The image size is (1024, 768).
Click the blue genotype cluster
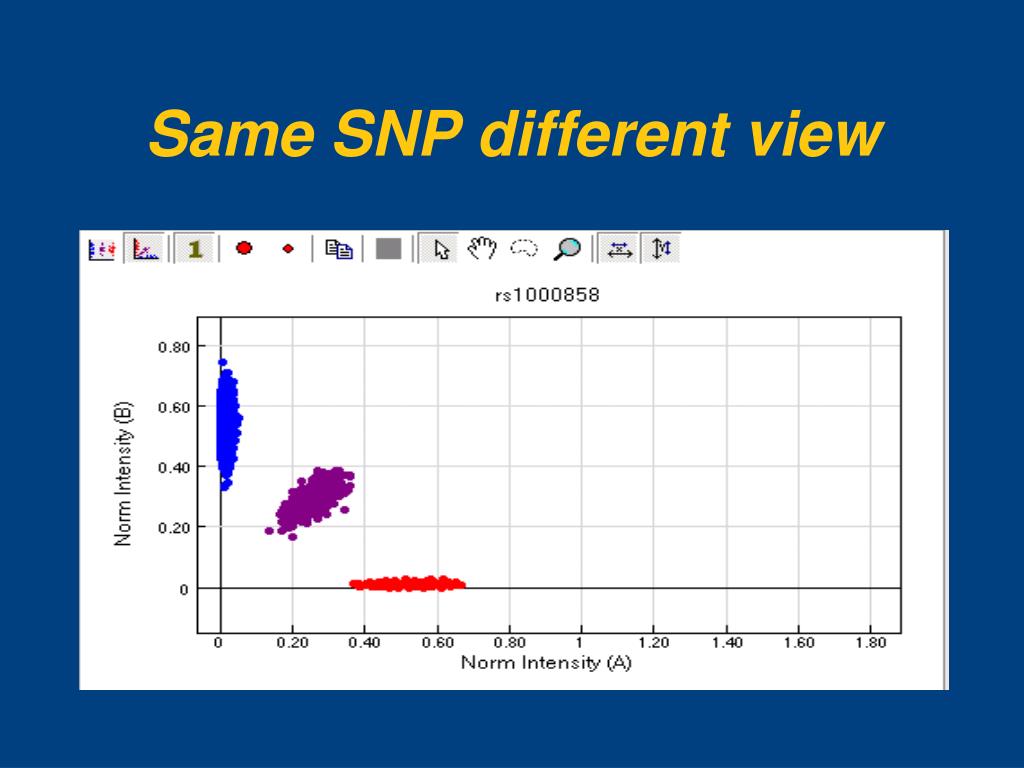click(x=228, y=424)
